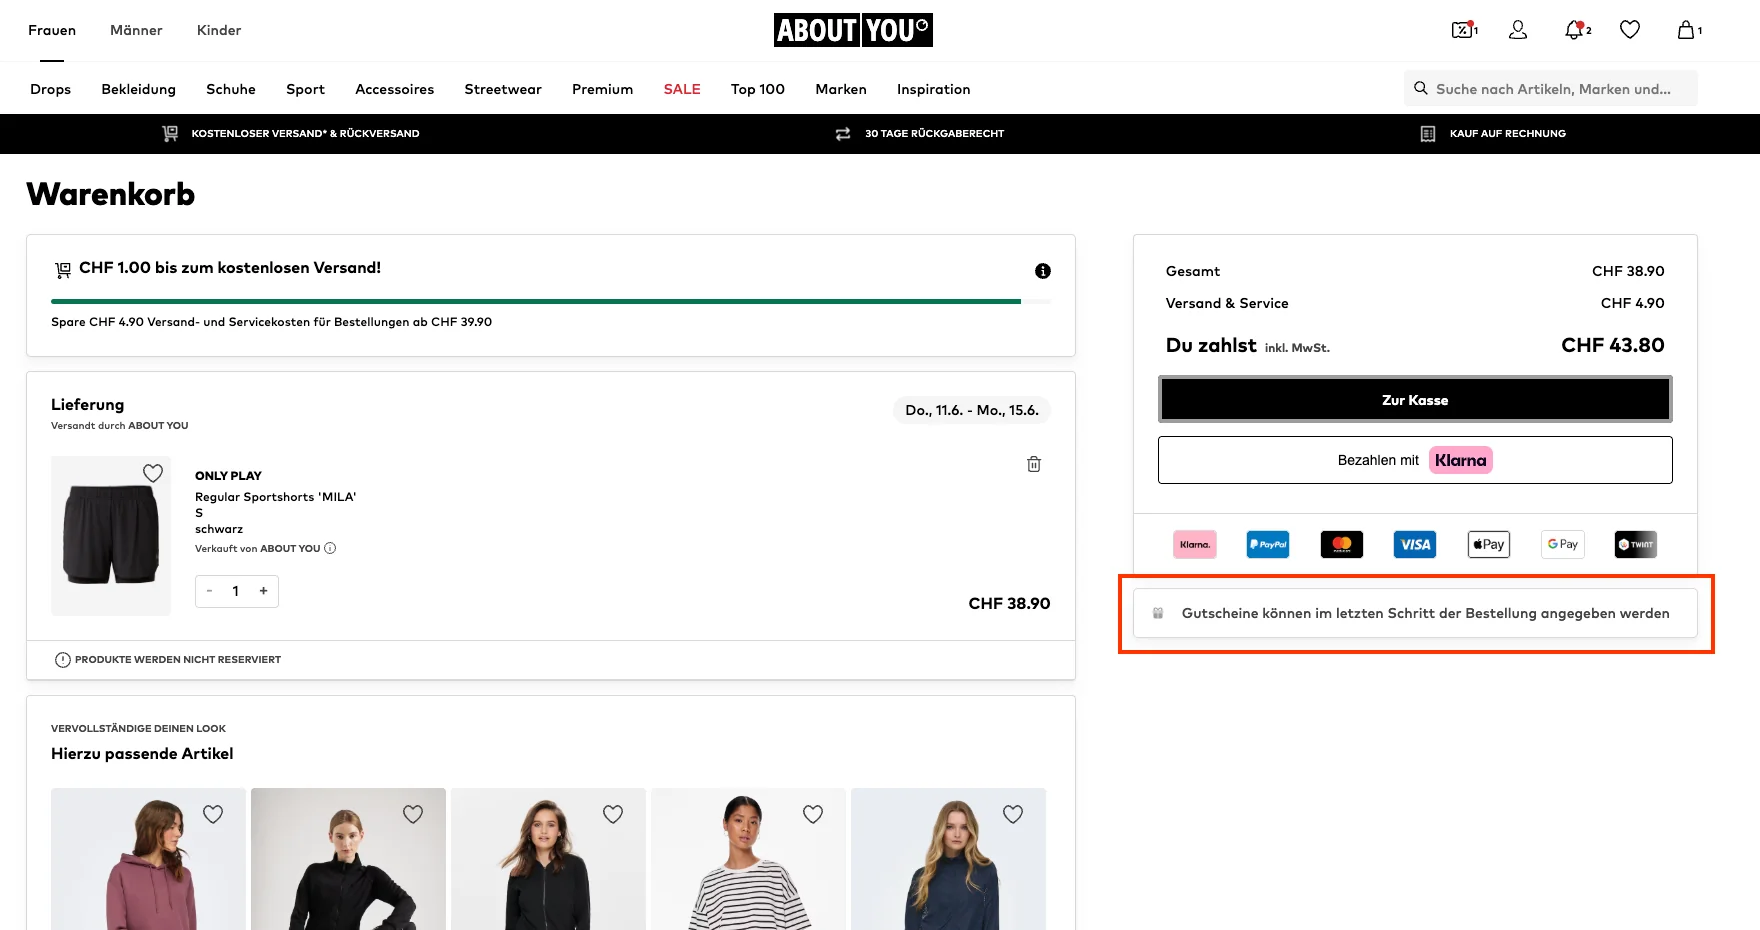The height and width of the screenshot is (930, 1760).
Task: Open the Drops menu
Action: click(50, 89)
